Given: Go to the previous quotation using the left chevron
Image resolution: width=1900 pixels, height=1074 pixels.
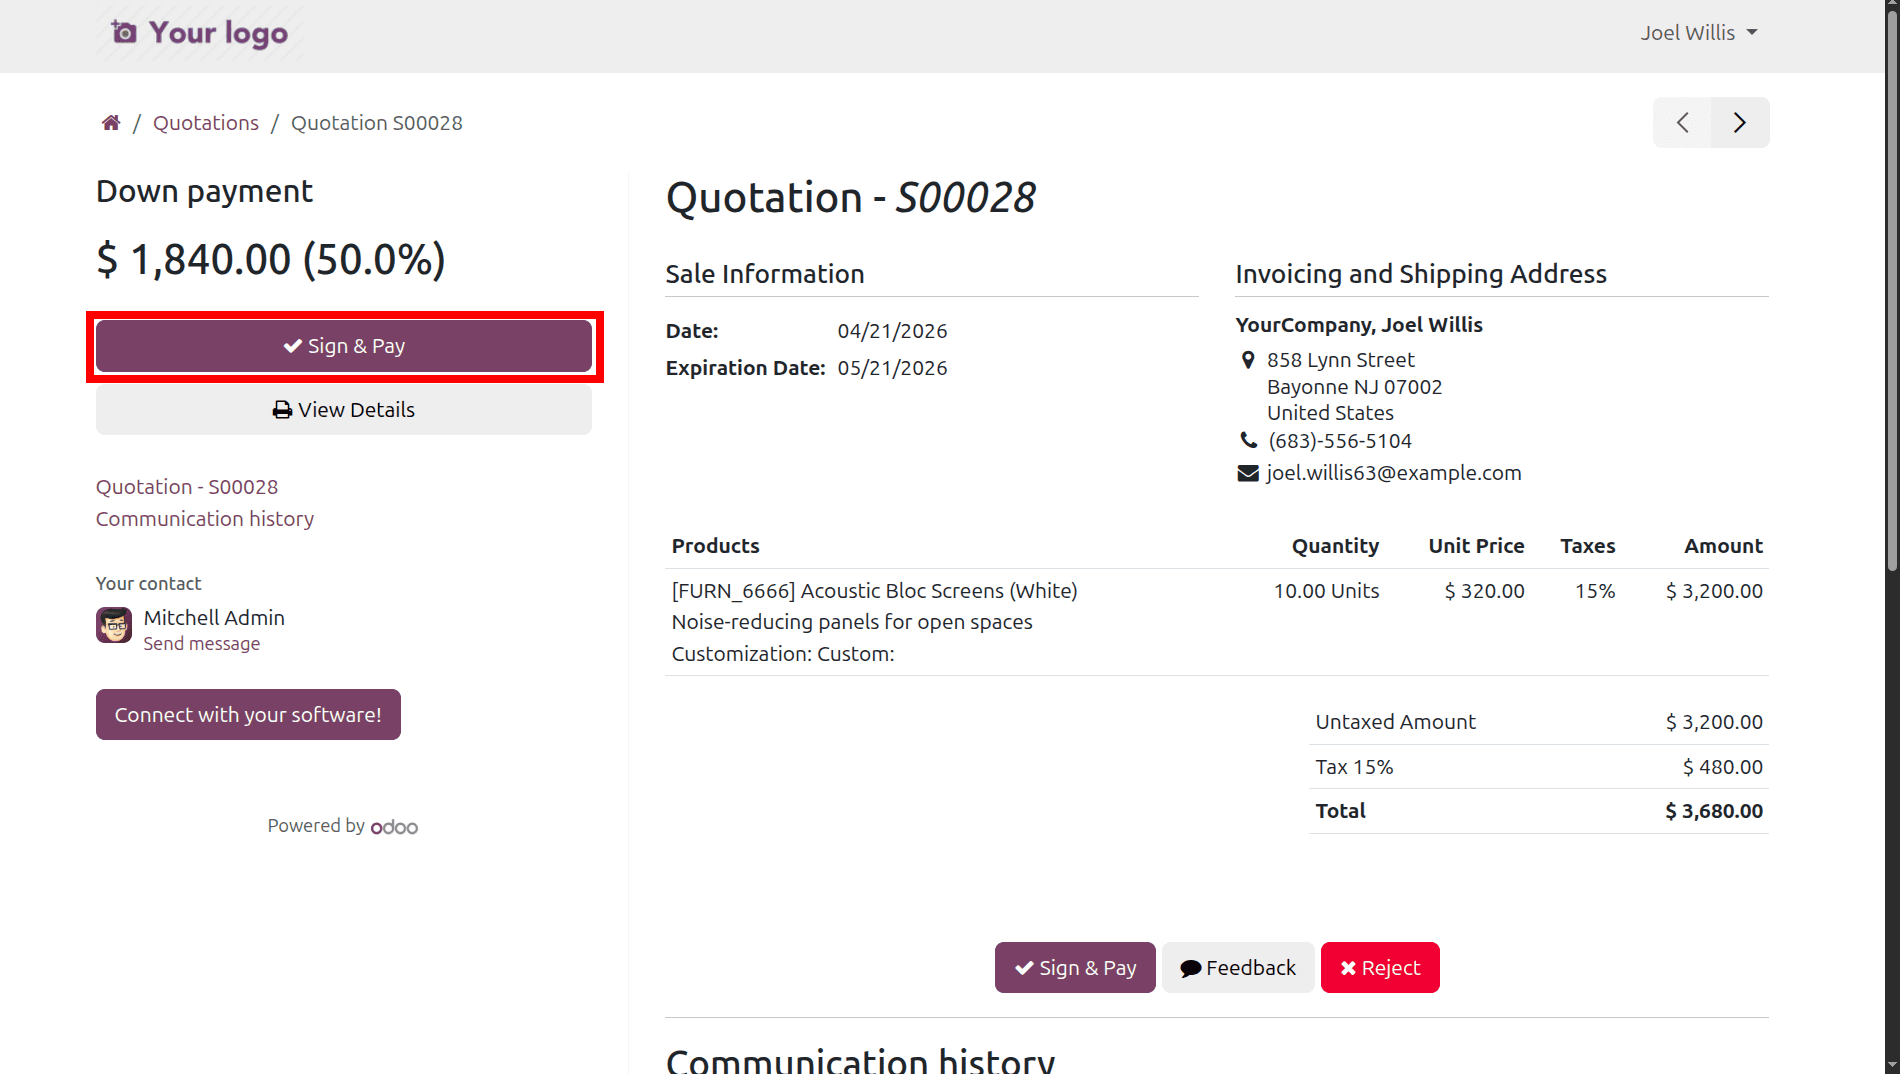Looking at the screenshot, I should click(1682, 122).
